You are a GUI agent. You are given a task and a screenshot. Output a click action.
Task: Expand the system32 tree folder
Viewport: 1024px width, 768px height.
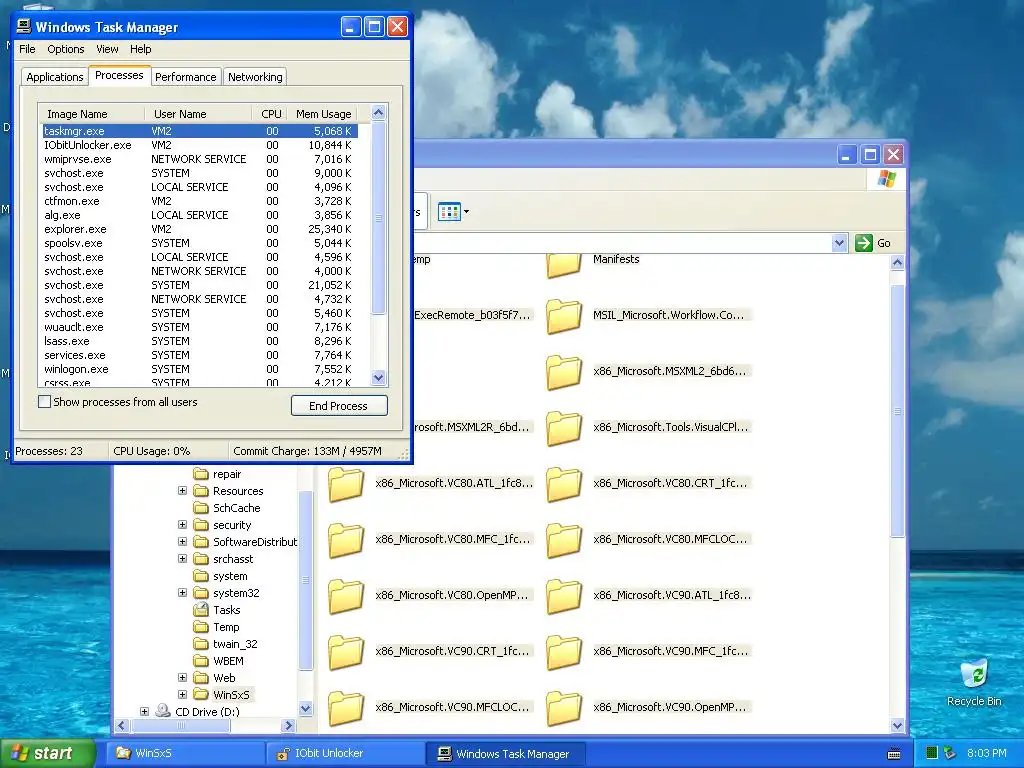tap(183, 592)
